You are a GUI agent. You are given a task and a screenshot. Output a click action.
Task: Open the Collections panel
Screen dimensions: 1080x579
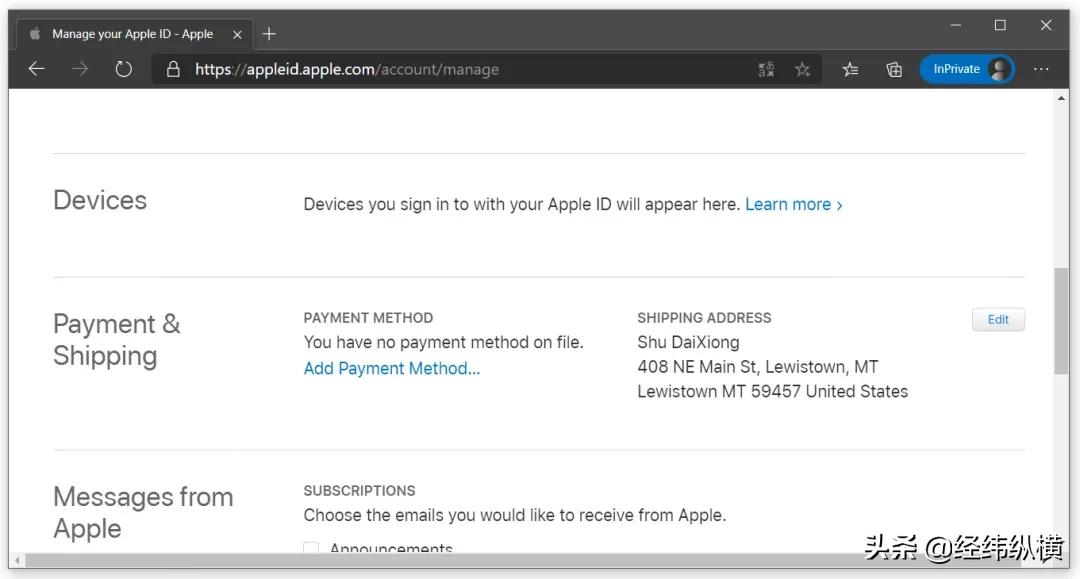893,69
